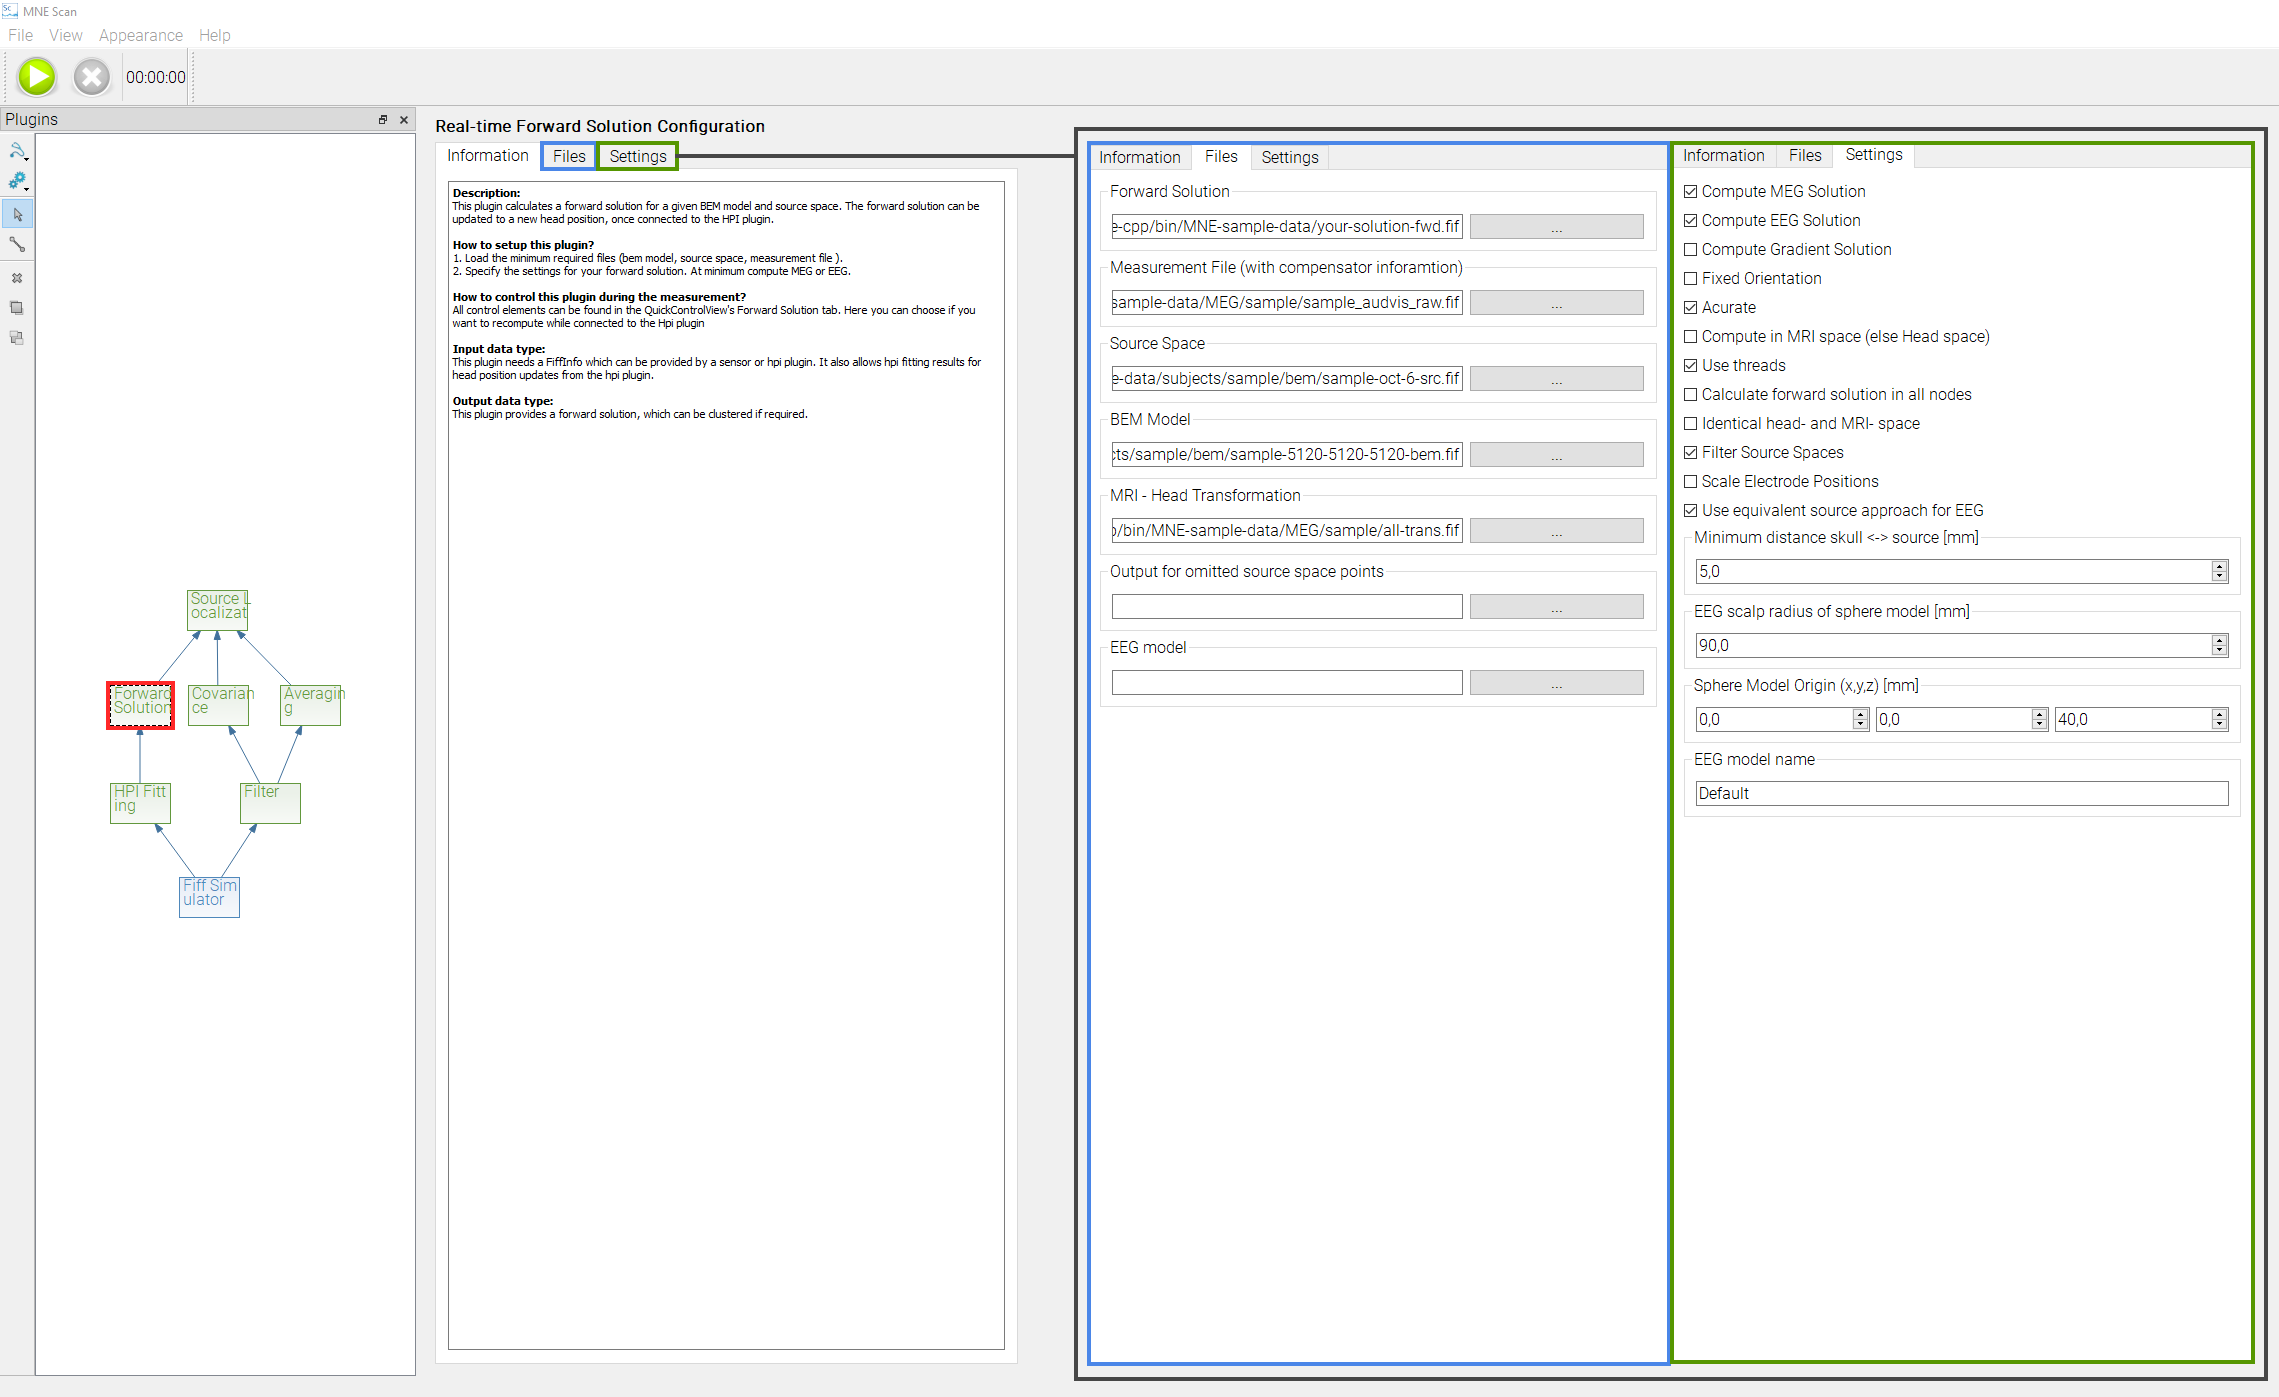2279x1397 pixels.
Task: Click the bring to front icon
Action: point(17,308)
